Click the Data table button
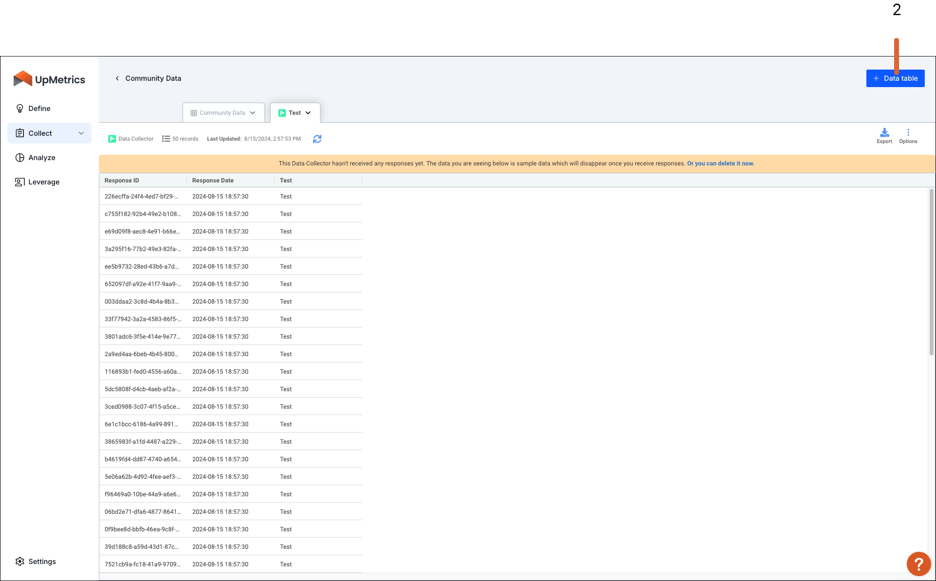936x581 pixels. (894, 78)
